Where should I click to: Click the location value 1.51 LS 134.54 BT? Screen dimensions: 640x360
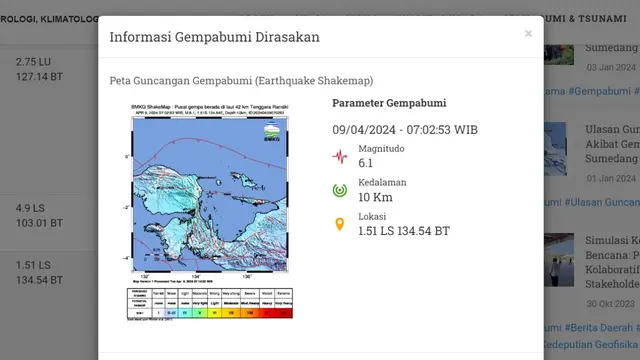(404, 231)
